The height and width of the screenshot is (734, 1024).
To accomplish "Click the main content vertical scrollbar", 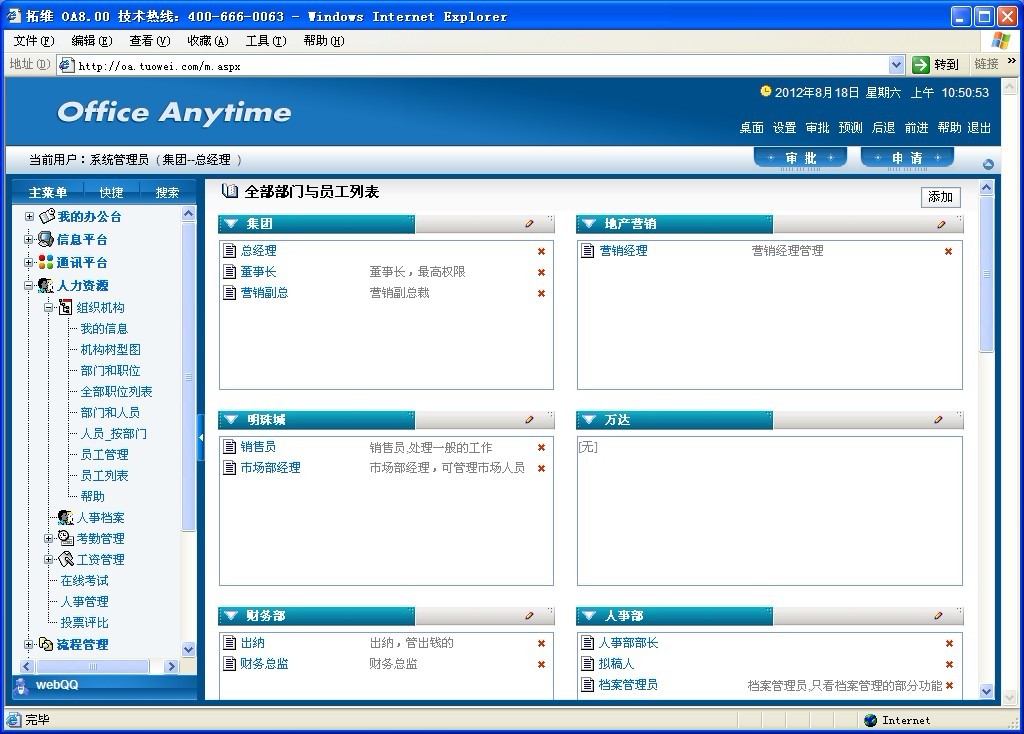I will [x=986, y=440].
